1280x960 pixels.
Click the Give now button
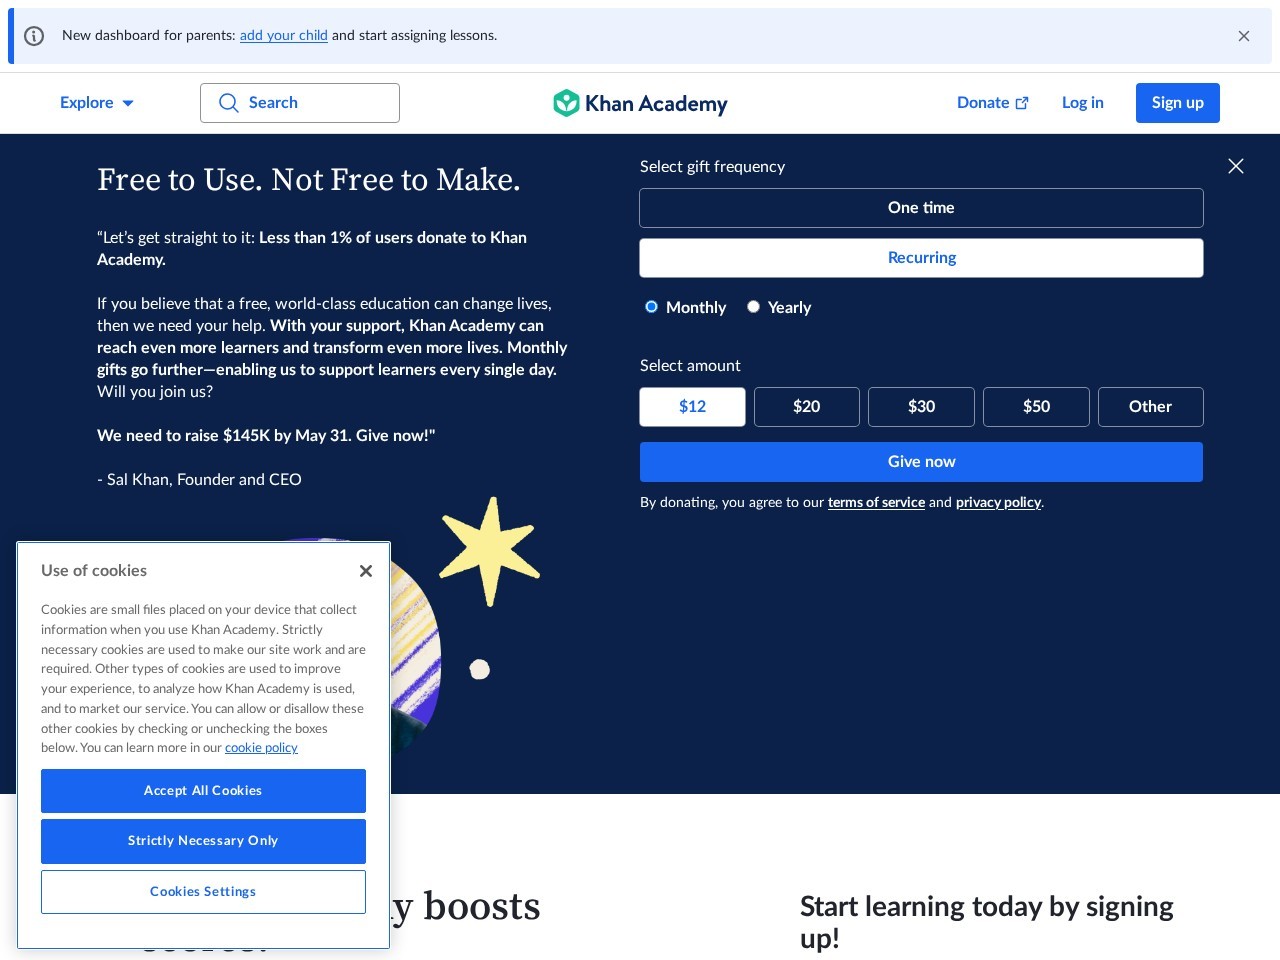point(921,462)
